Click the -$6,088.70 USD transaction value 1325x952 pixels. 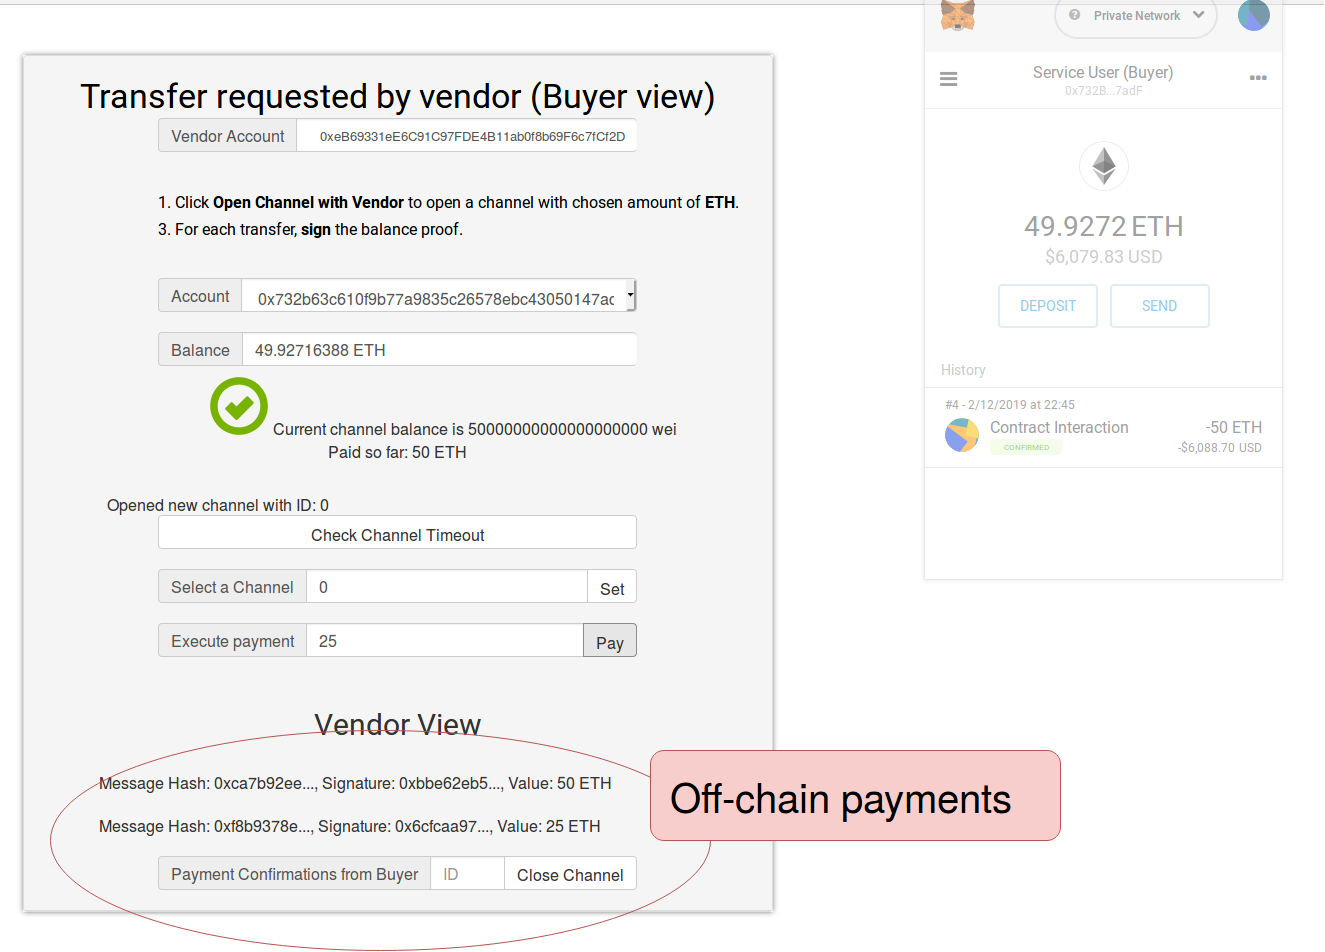1220,448
